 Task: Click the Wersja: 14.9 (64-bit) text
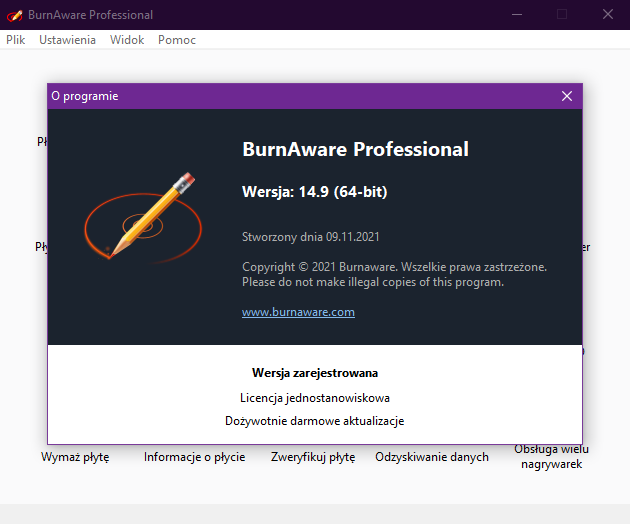315,192
